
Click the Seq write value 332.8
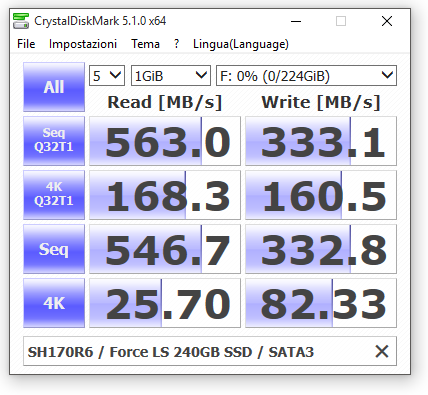coord(321,249)
